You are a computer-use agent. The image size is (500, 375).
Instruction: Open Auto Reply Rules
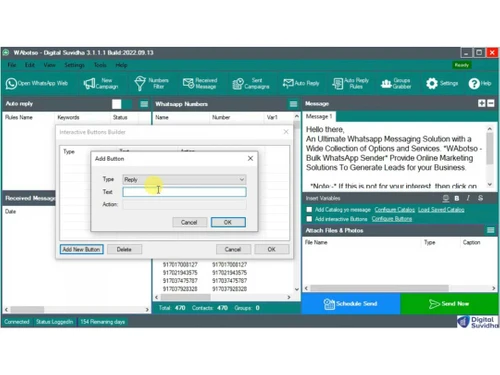(x=351, y=83)
